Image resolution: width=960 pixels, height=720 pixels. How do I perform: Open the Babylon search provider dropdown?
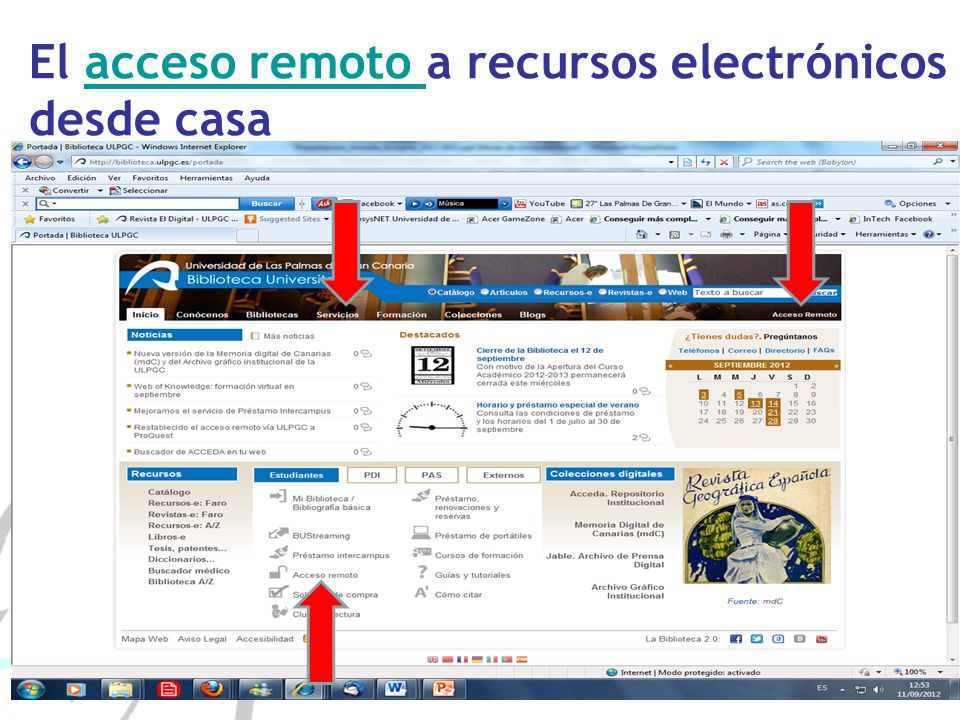point(953,162)
